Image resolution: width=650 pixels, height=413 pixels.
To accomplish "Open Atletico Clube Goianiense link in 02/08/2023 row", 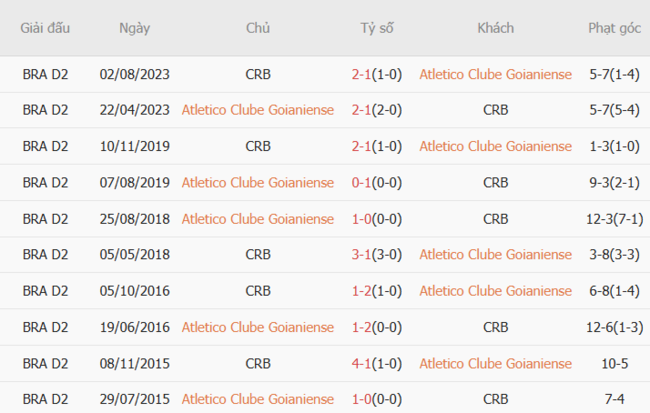I will click(x=495, y=74).
